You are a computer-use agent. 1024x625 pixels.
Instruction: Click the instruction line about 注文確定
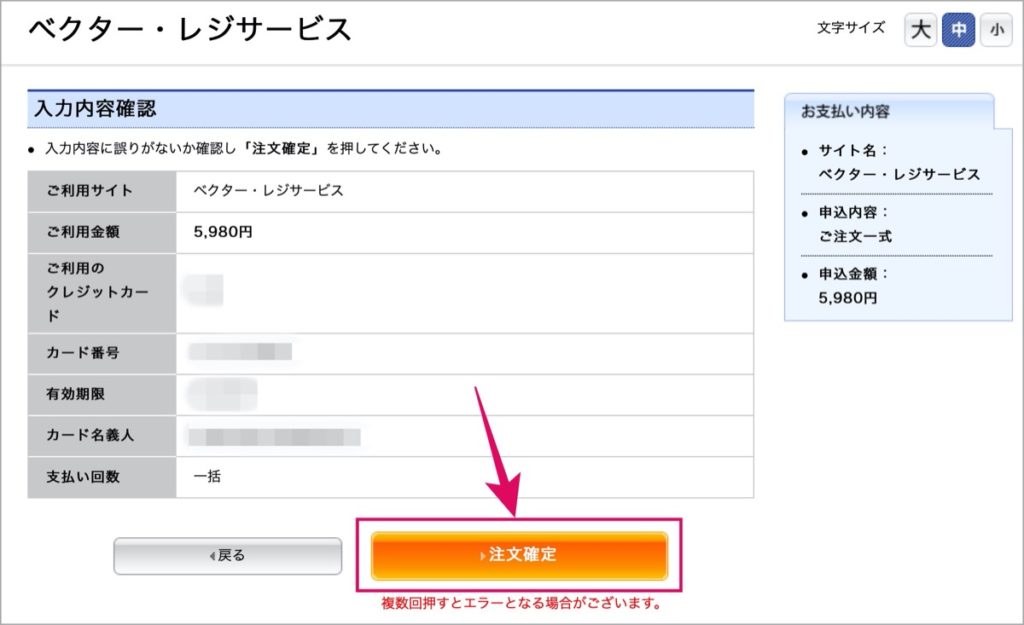244,149
